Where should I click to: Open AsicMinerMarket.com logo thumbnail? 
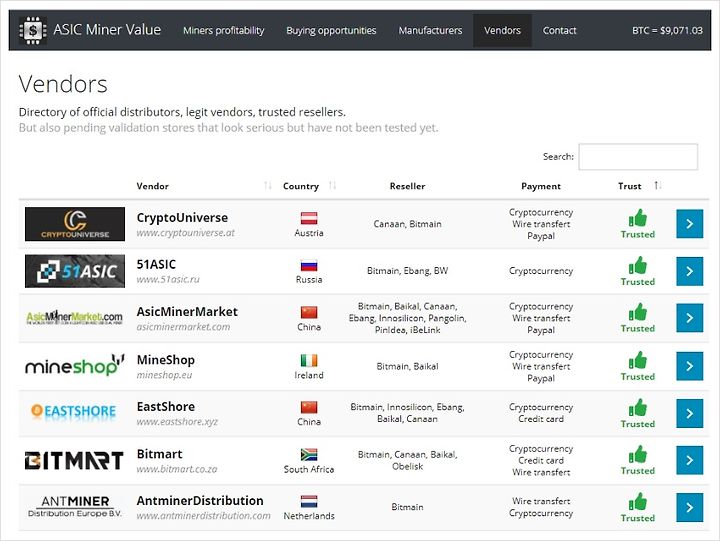coord(74,317)
